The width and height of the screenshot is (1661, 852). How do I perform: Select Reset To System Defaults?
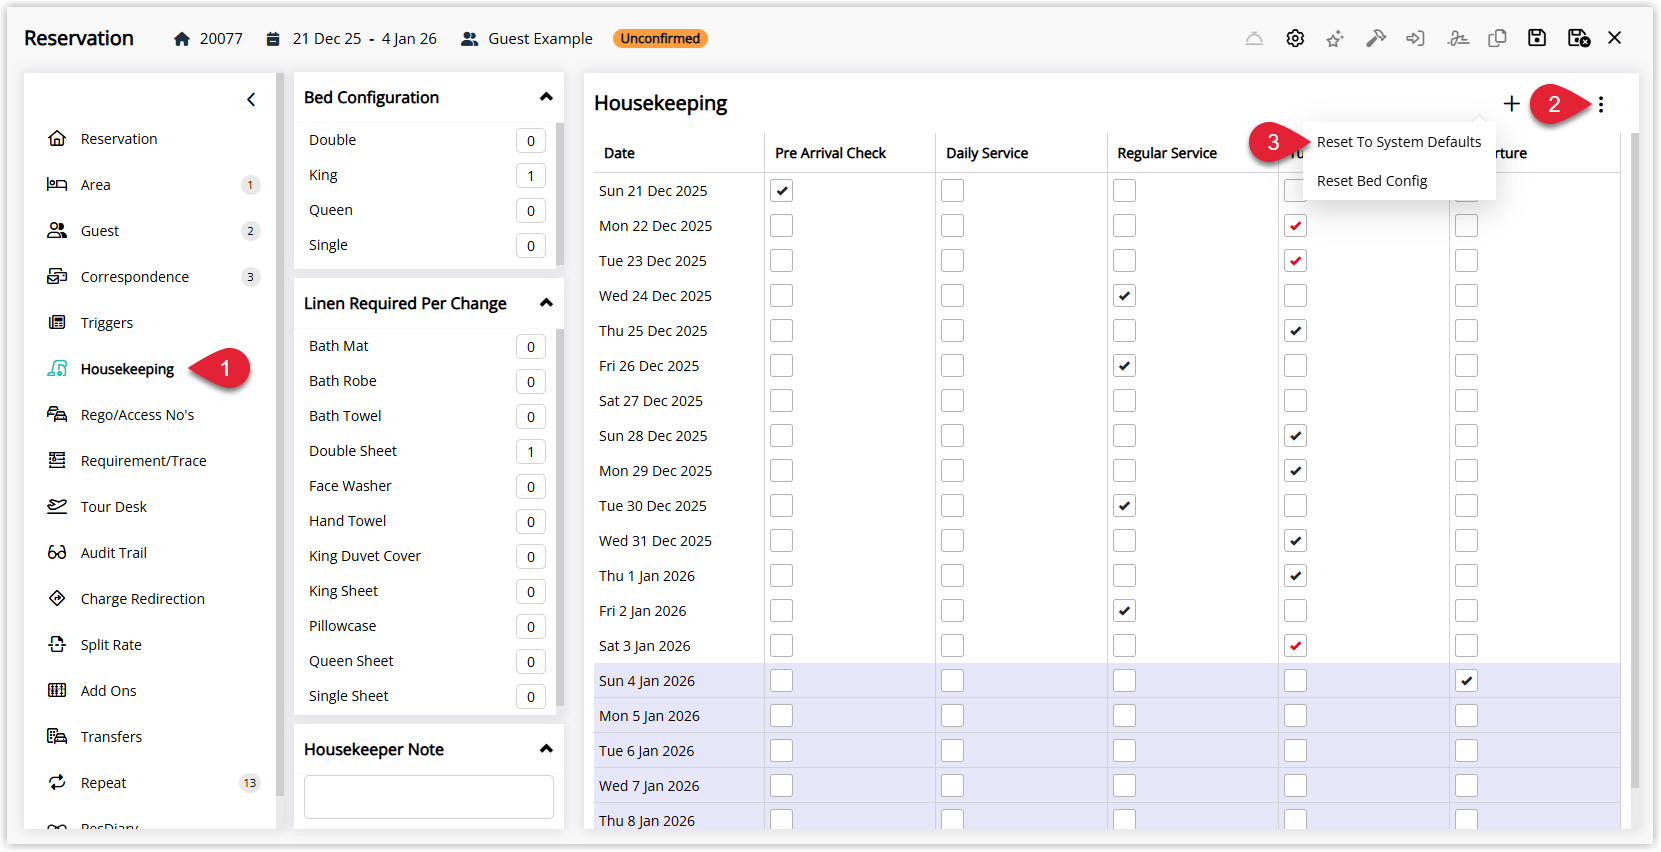[x=1399, y=142]
